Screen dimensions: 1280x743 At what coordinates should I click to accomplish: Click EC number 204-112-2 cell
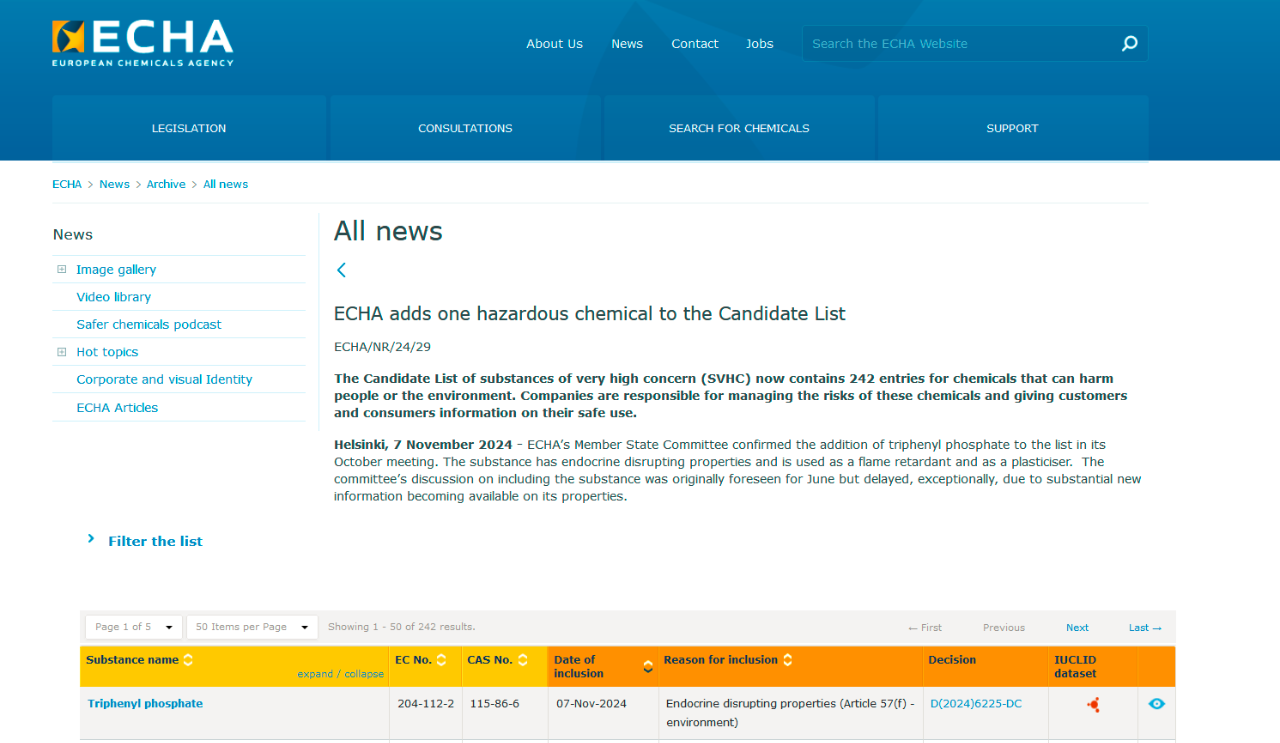(x=426, y=704)
